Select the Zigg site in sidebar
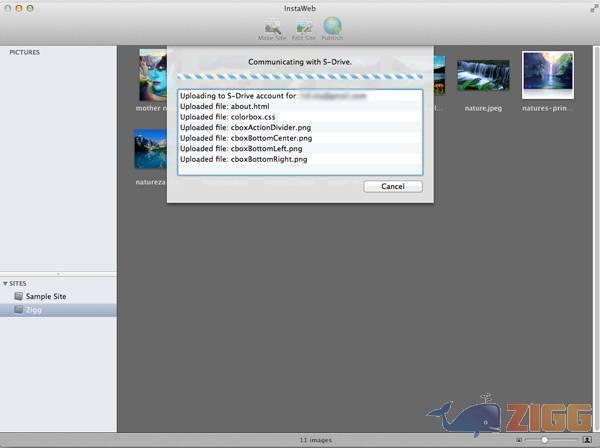Viewport: 600px width, 448px height. point(58,310)
